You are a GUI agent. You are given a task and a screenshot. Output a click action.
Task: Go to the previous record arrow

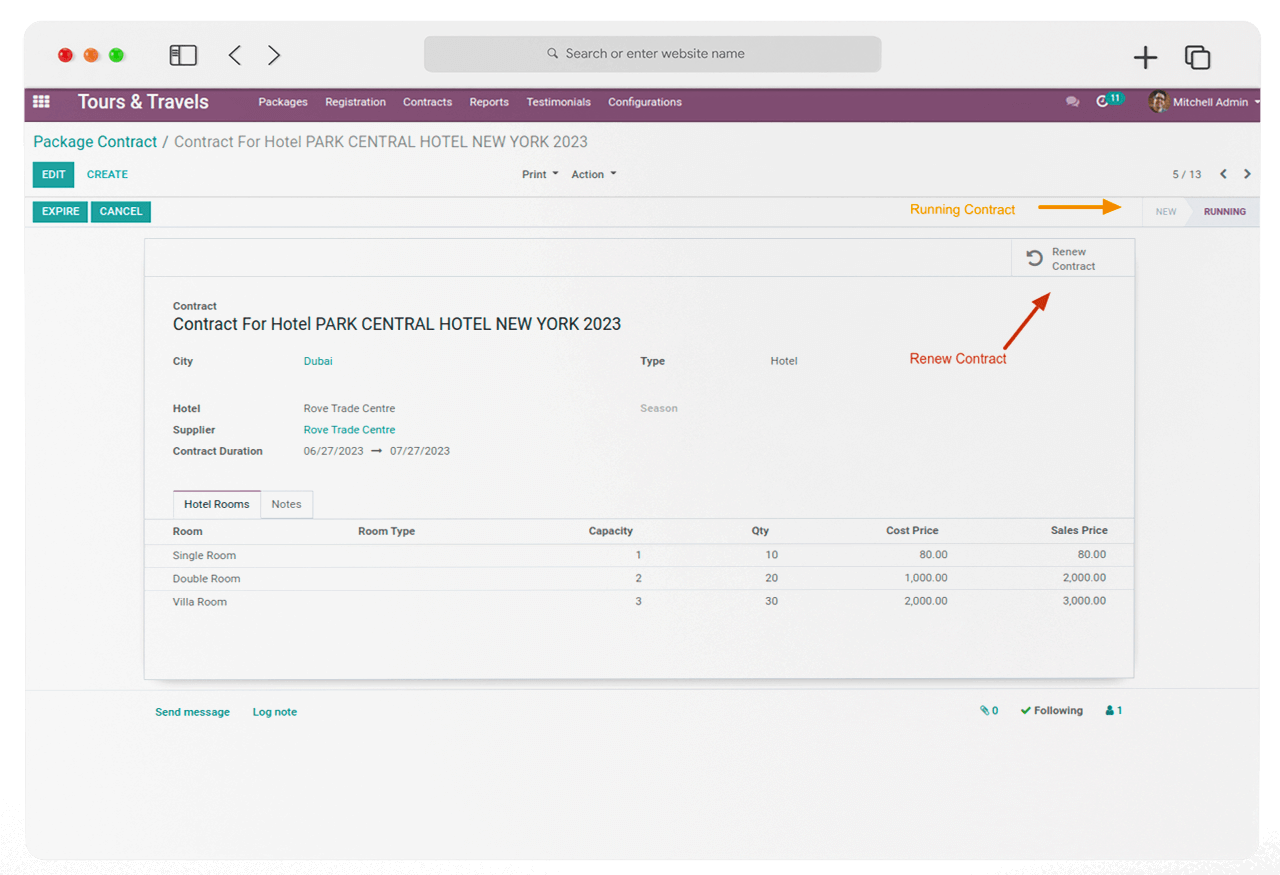point(1223,174)
